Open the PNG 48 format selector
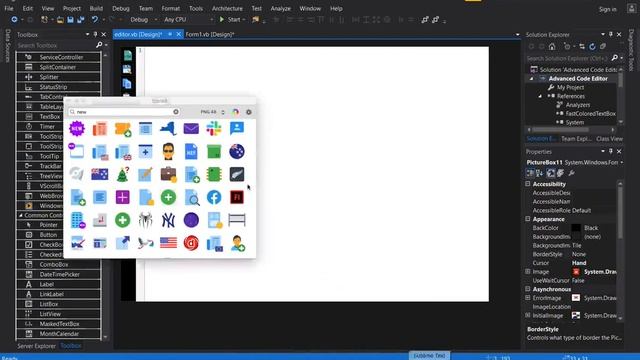 212,112
